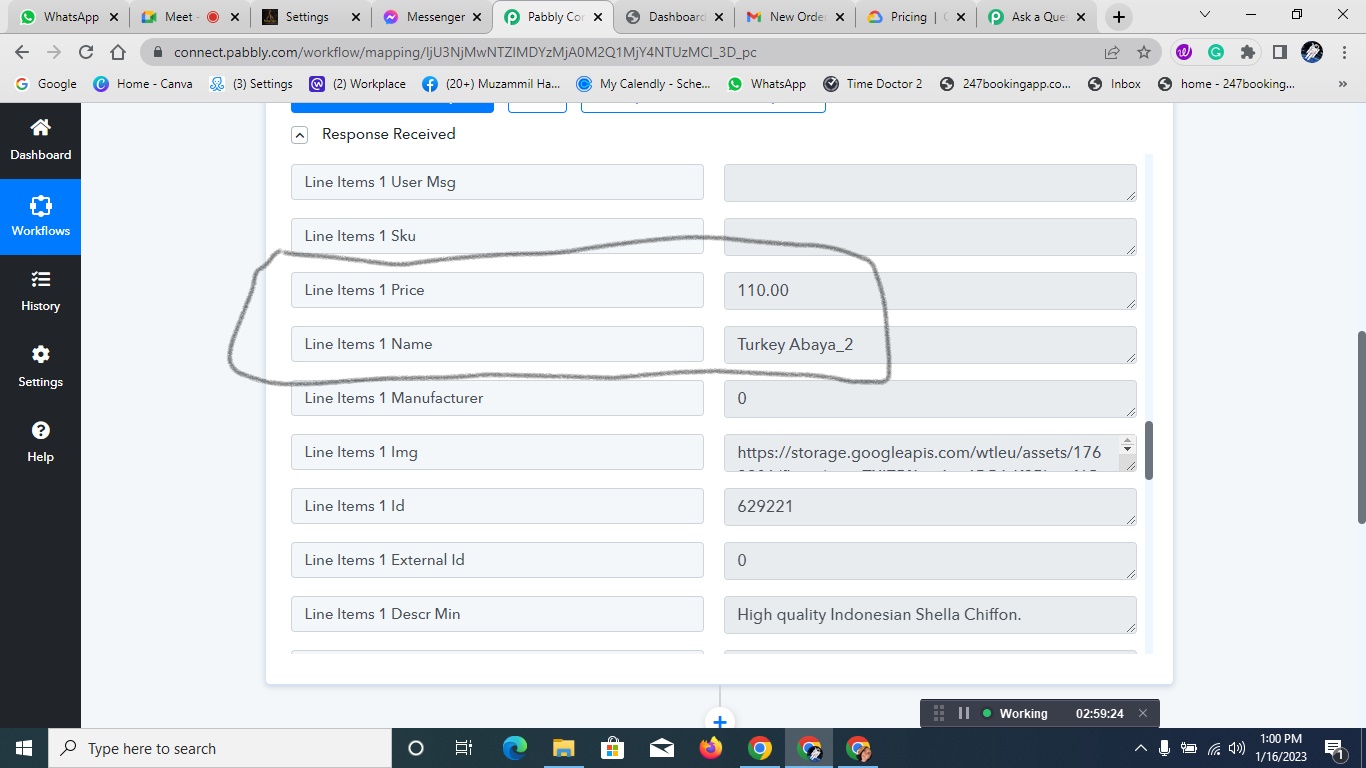Launch Microsoft Edge from the taskbar
1366x768 pixels.
(x=514, y=748)
